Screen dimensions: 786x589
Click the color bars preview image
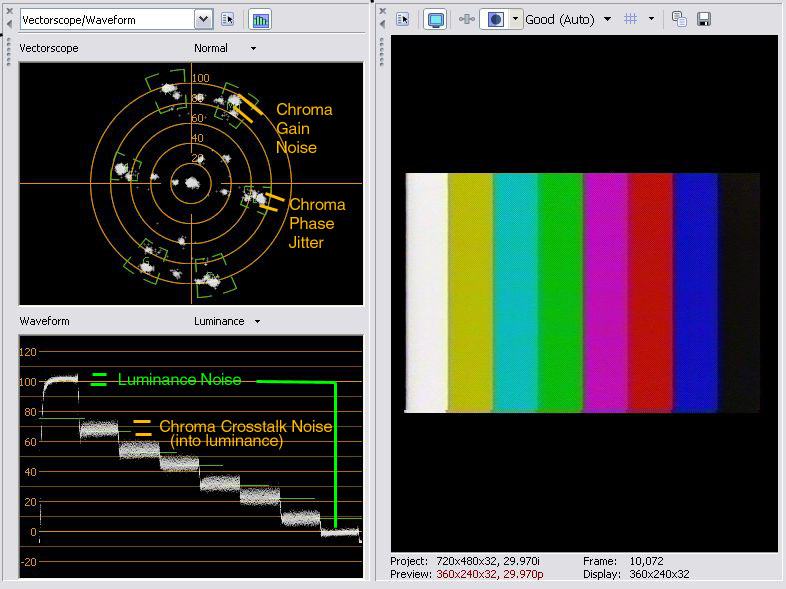click(582, 292)
